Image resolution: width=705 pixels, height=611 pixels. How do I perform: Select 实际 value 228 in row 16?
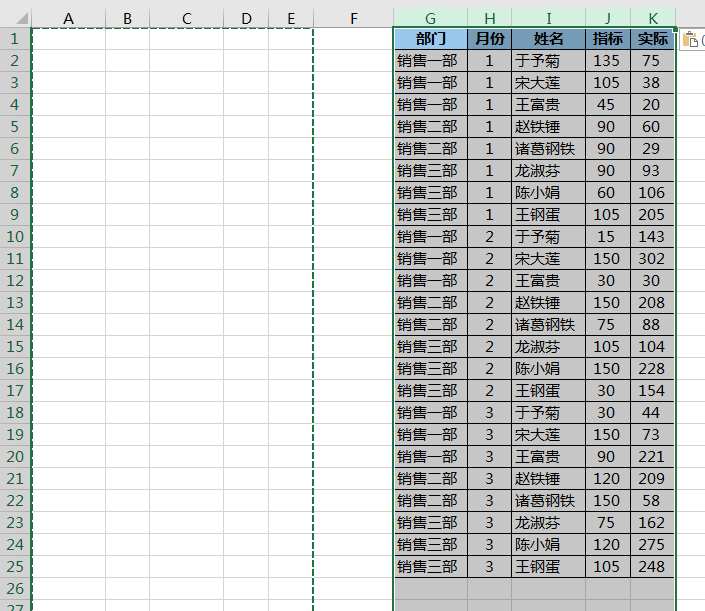(x=652, y=369)
